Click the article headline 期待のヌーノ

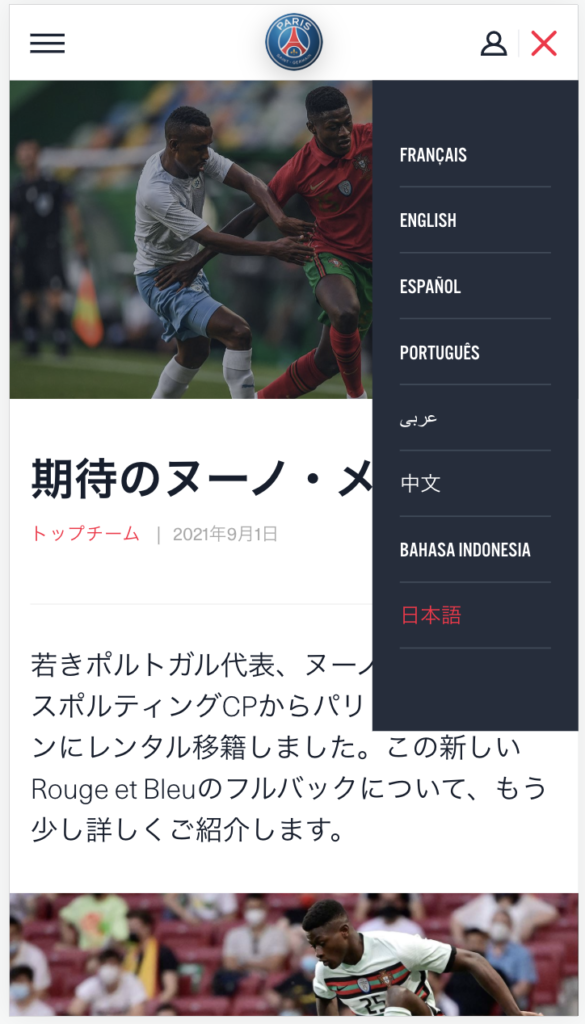click(202, 479)
